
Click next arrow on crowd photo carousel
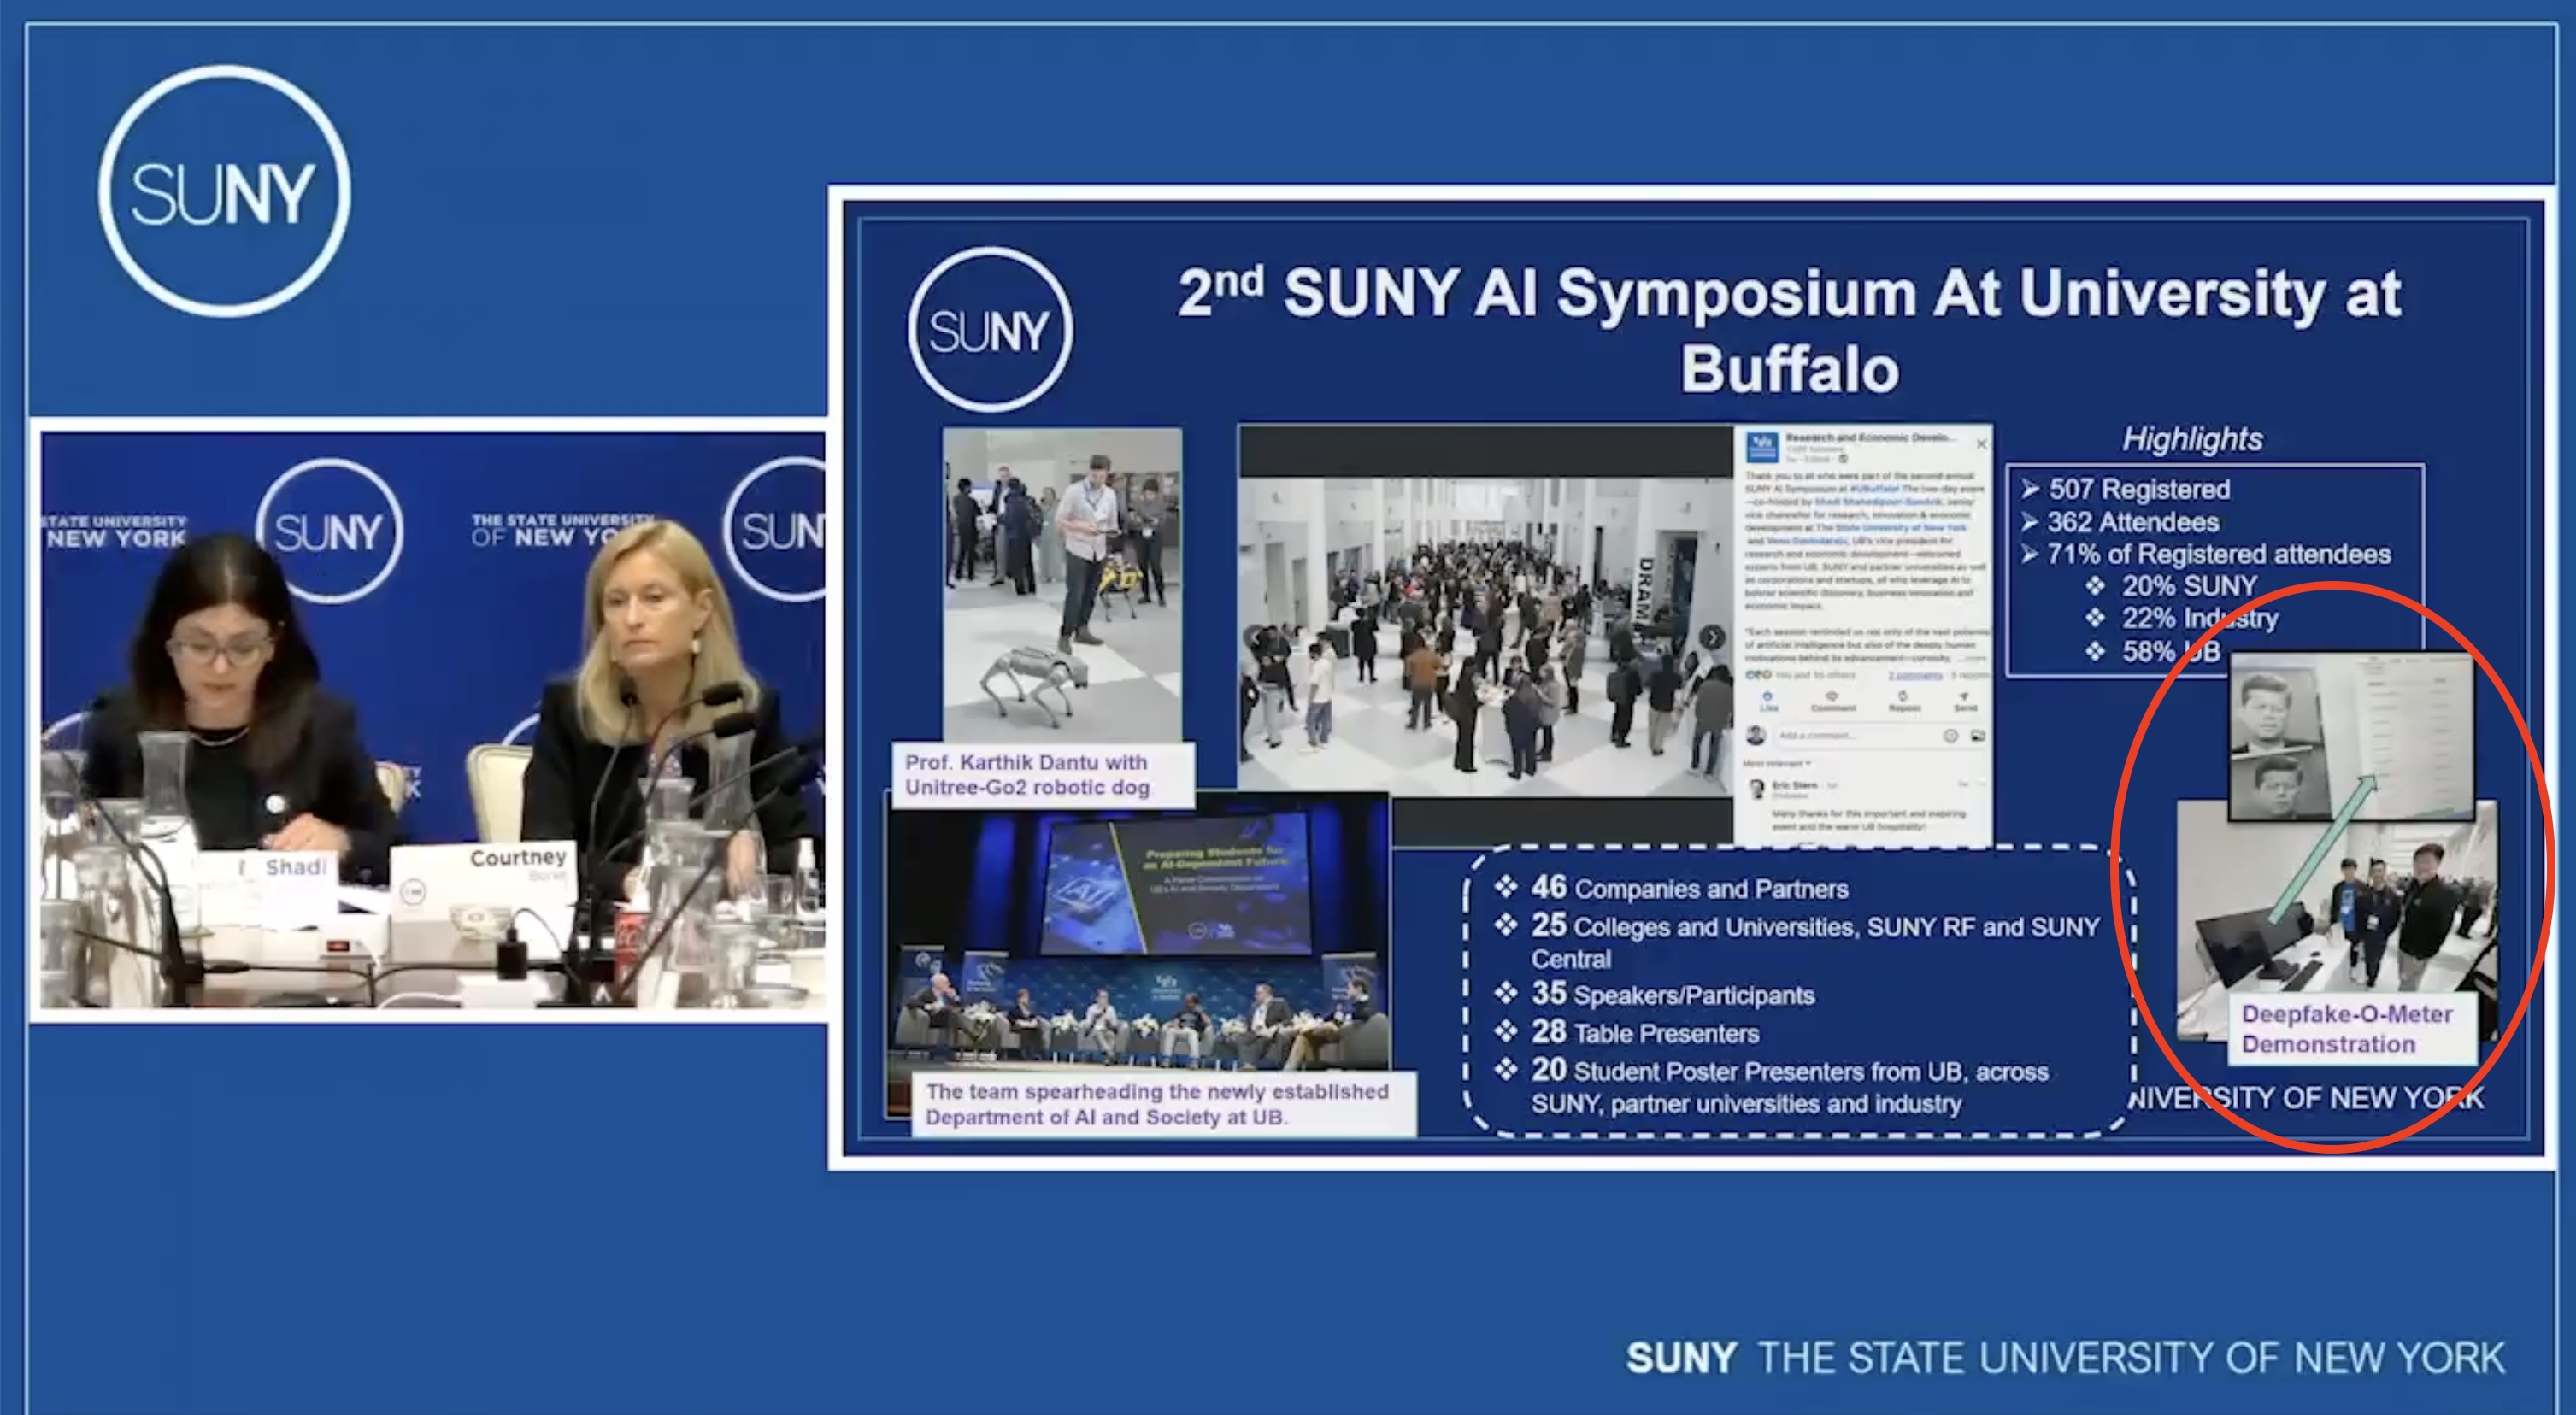[1712, 637]
